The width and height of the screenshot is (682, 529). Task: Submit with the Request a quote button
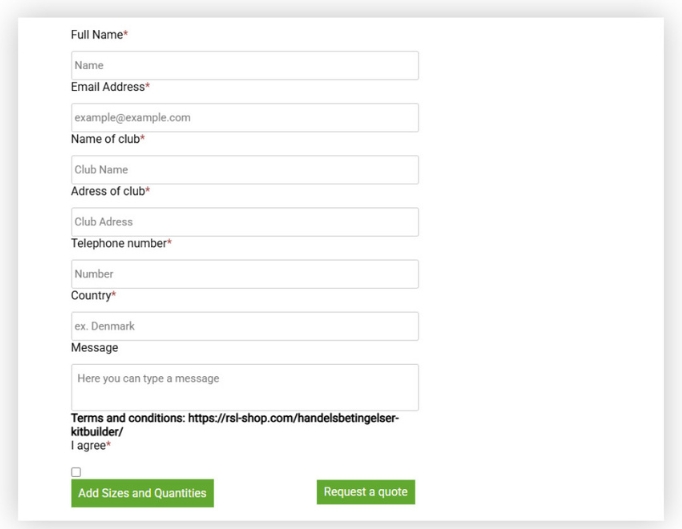366,492
